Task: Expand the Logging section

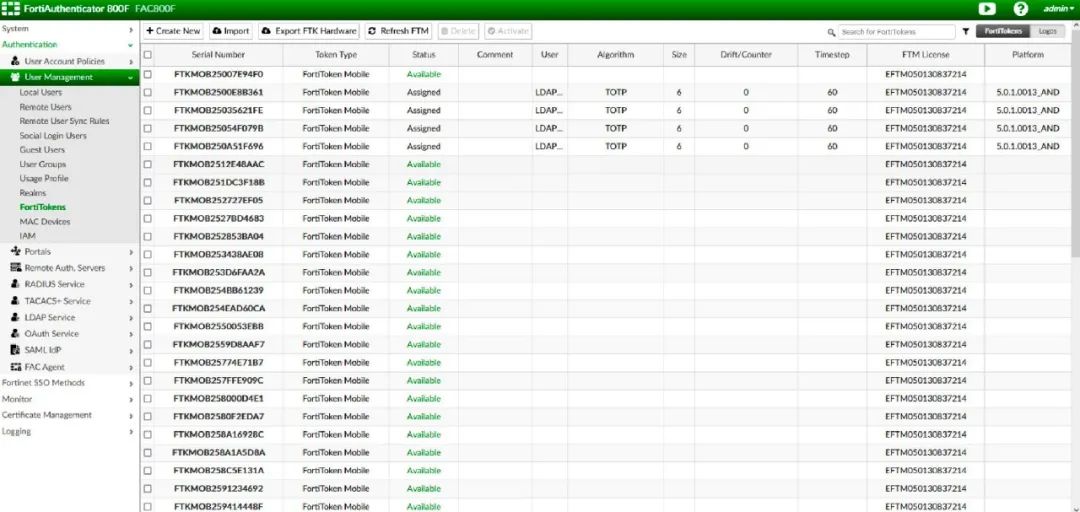Action: point(69,431)
